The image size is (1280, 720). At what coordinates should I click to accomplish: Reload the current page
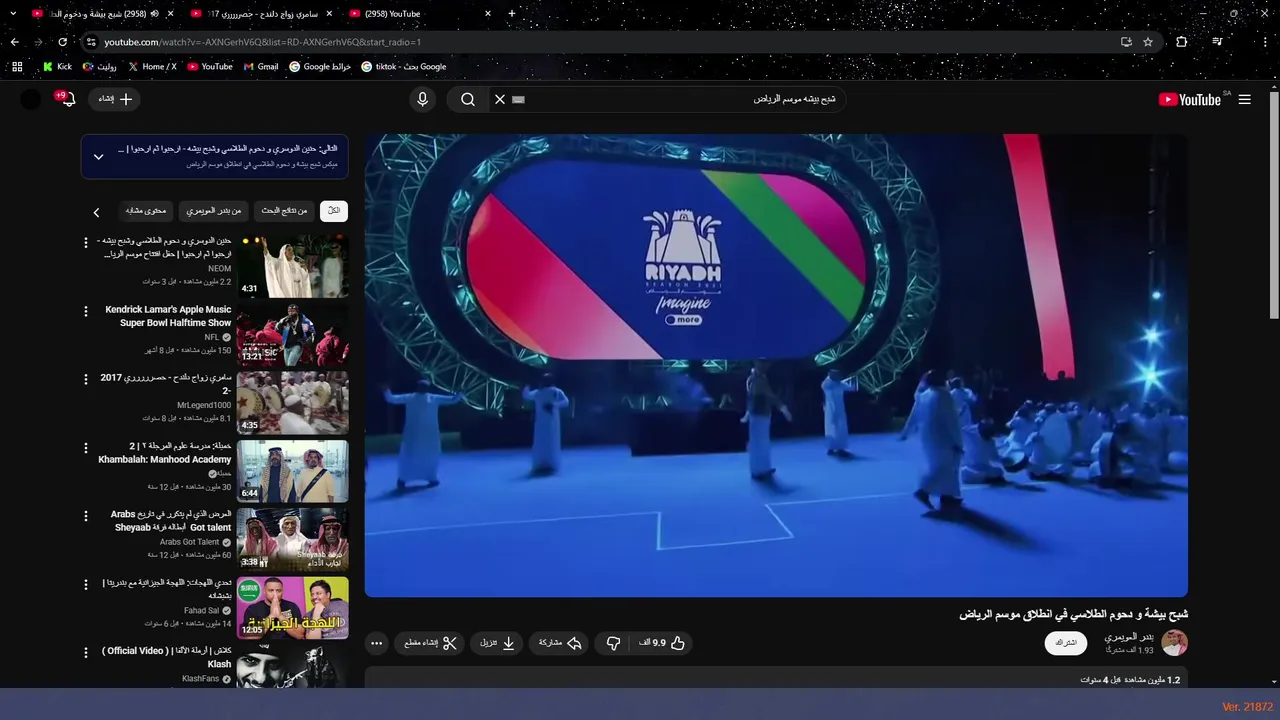coord(62,42)
